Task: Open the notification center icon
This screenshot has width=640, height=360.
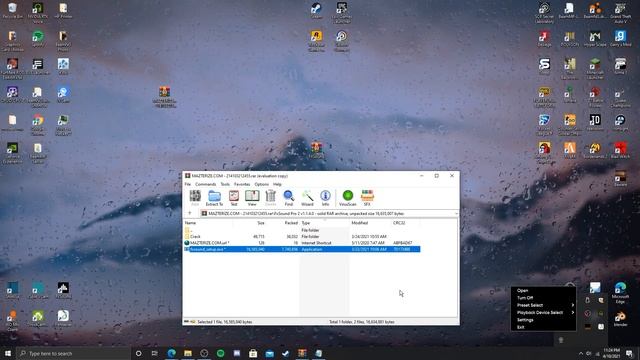Action: click(629, 353)
